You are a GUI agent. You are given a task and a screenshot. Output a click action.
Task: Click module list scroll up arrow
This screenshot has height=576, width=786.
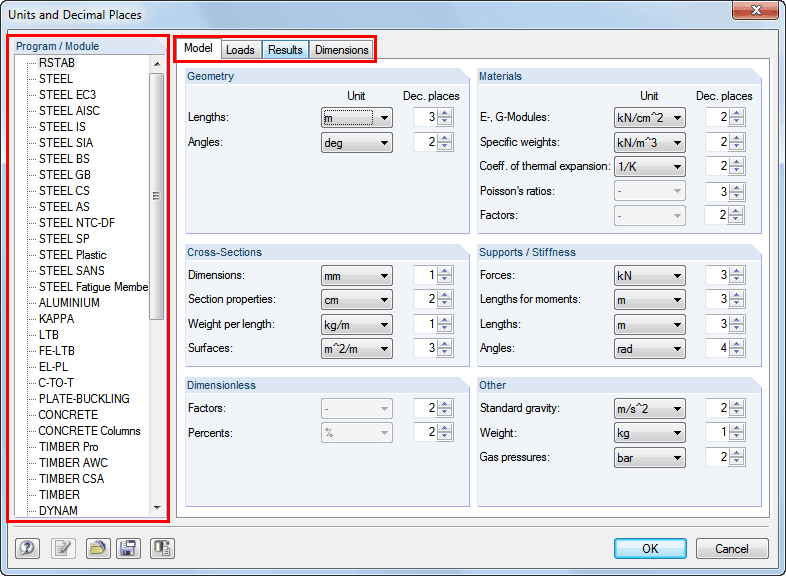157,64
